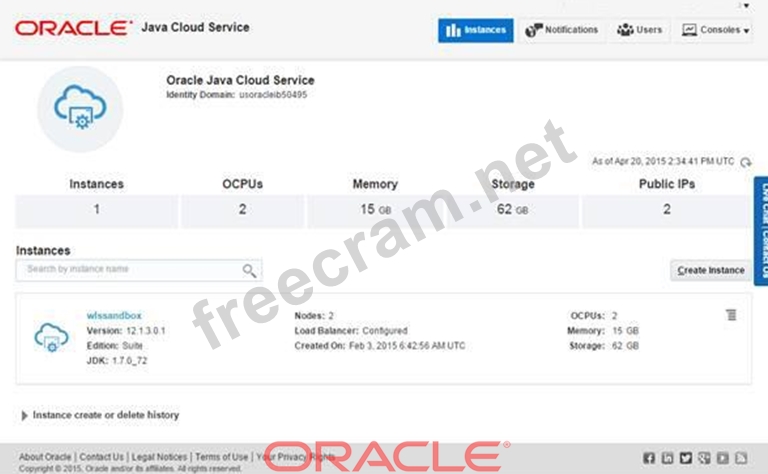Open the Notifications tab
The image size is (768, 474).
tap(562, 30)
